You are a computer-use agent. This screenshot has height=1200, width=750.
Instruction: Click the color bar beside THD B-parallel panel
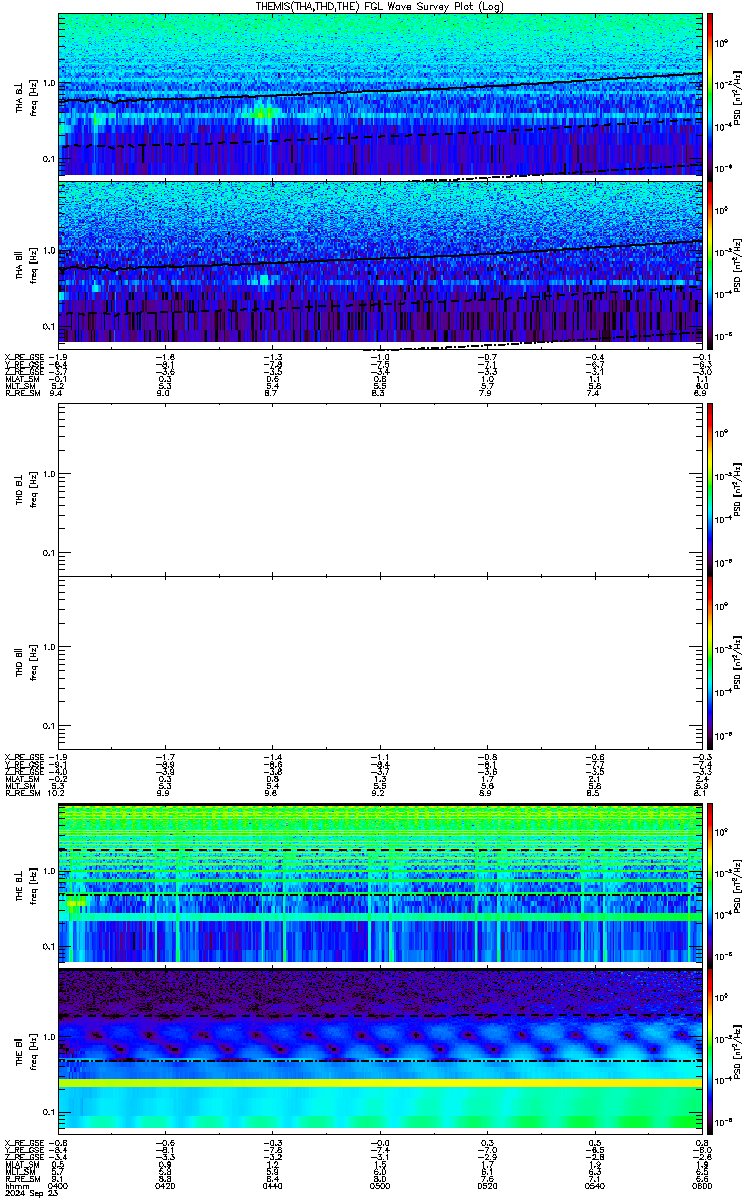point(711,662)
